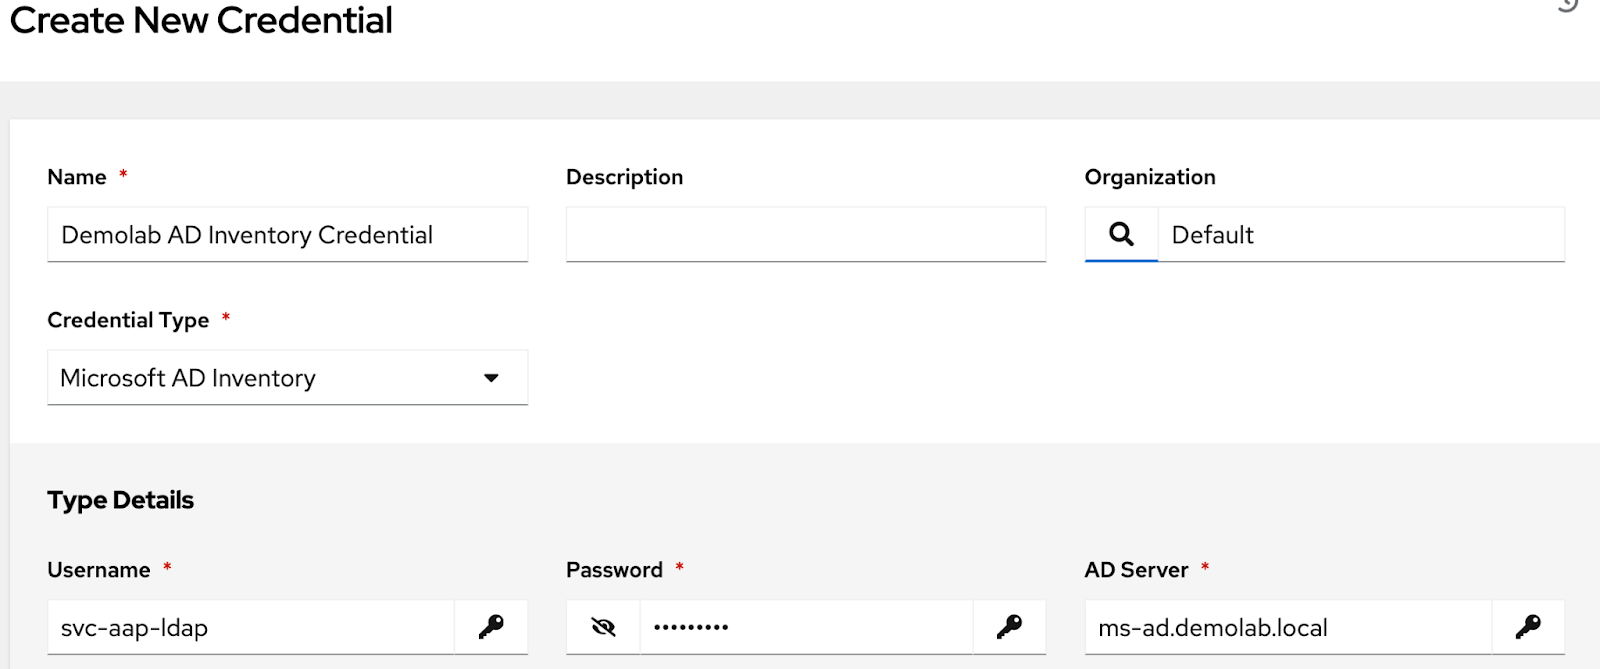Click the Password field label
This screenshot has height=669, width=1600.
point(614,570)
